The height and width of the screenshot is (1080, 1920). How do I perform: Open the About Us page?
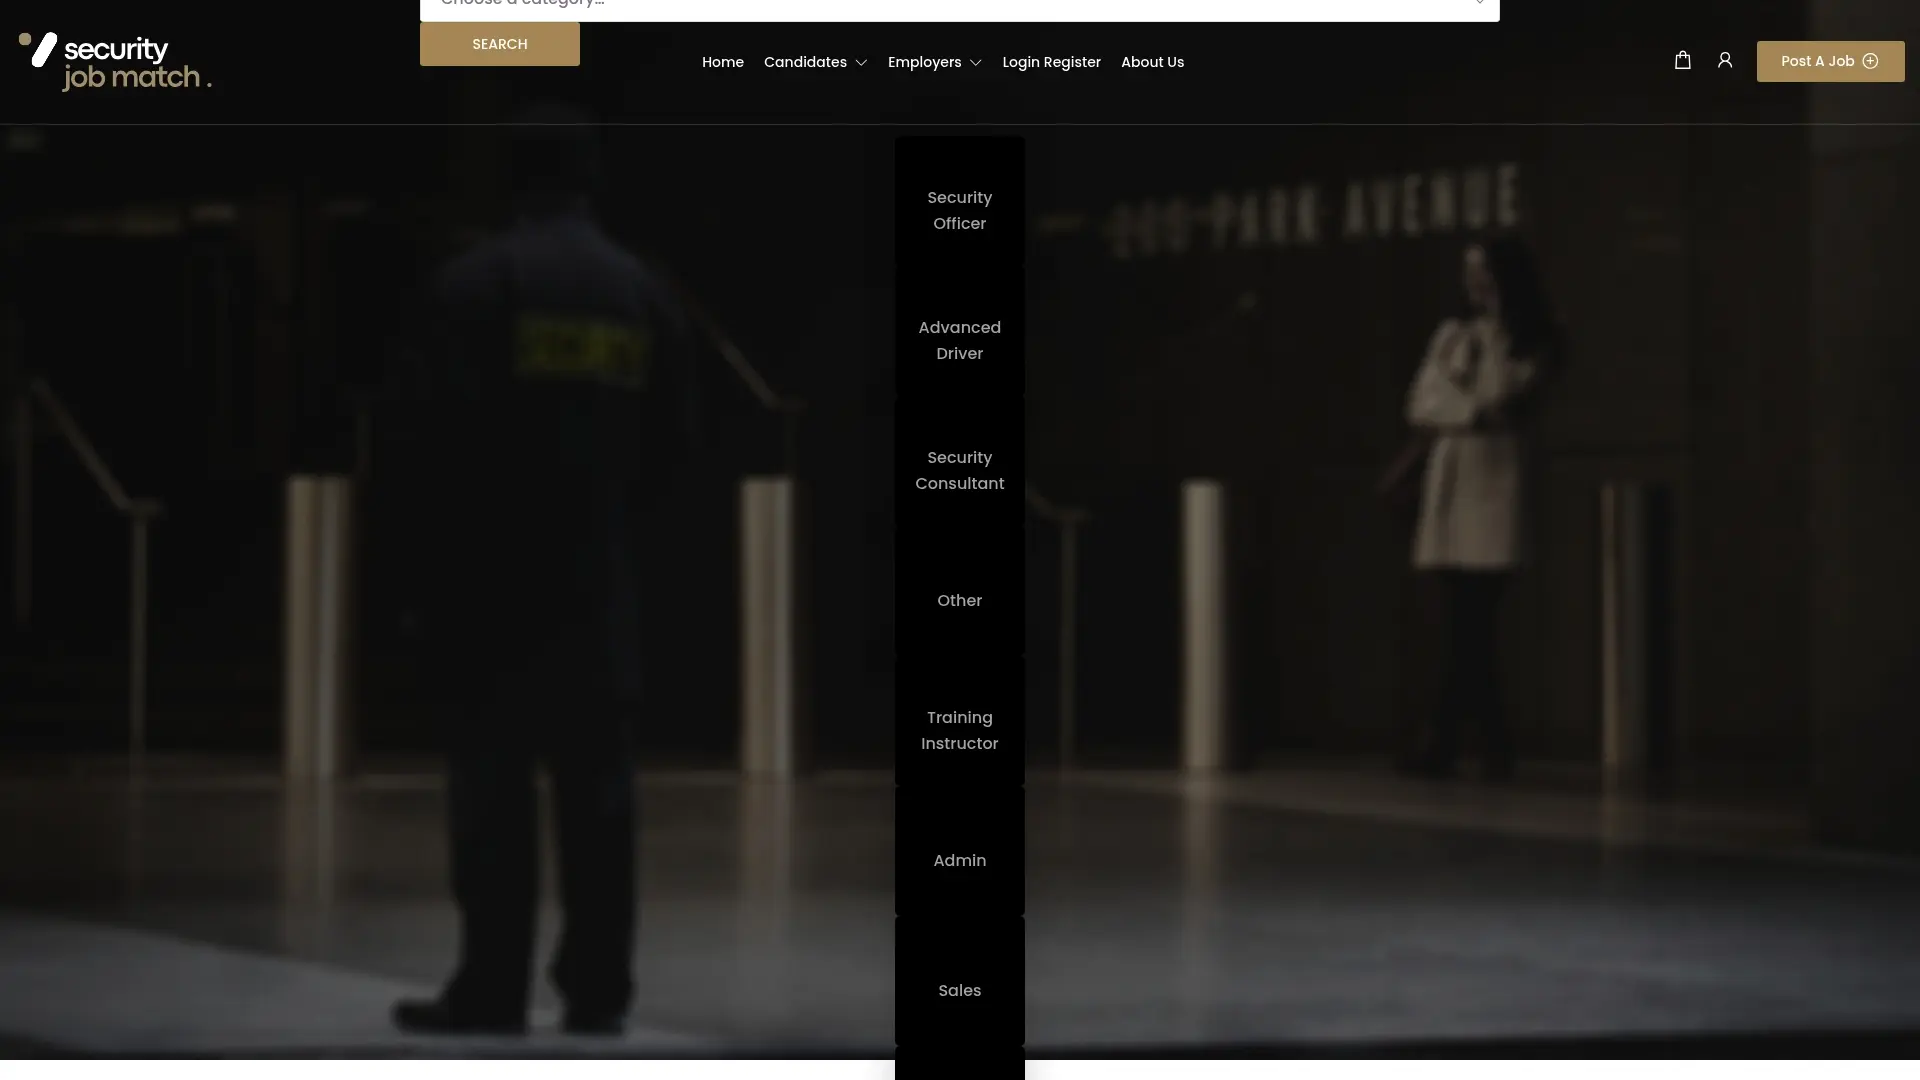(x=1152, y=62)
